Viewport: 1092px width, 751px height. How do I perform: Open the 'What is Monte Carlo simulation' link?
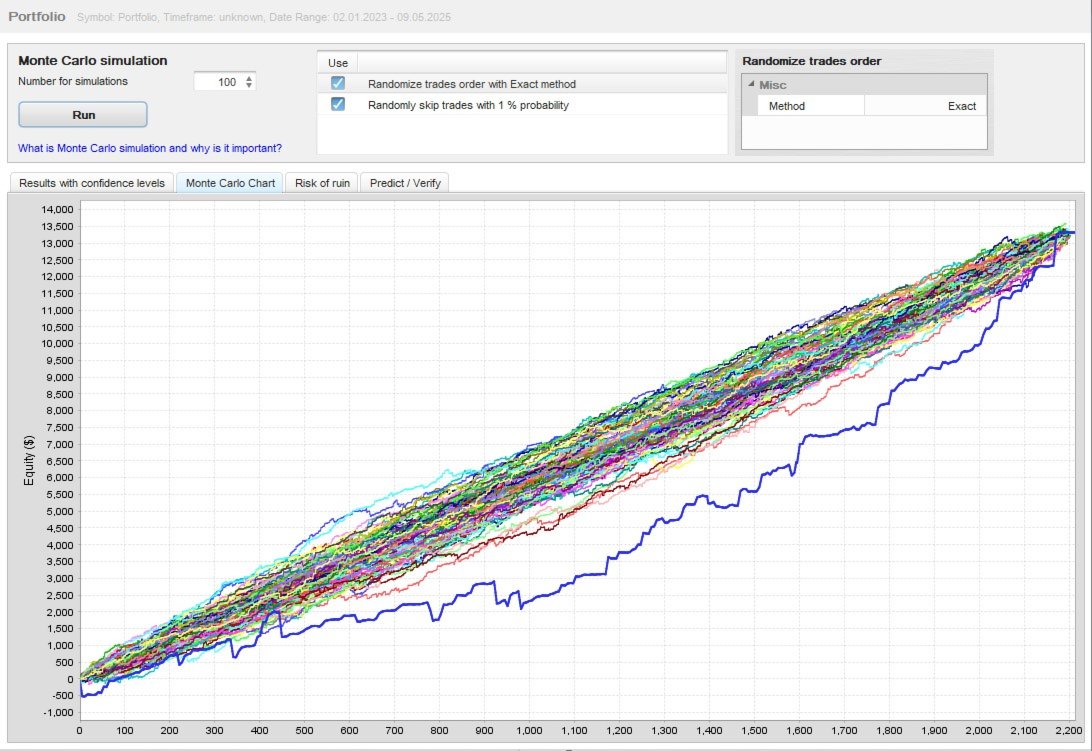point(150,148)
